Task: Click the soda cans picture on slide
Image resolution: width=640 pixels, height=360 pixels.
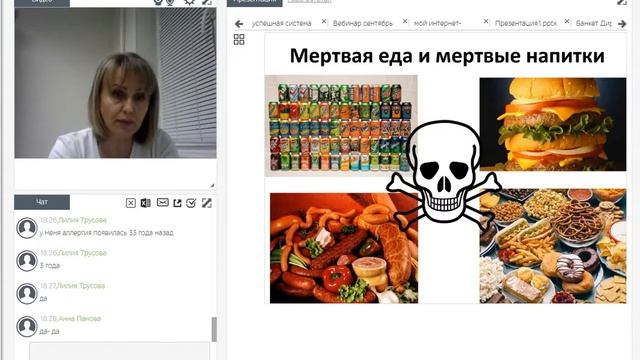Action: pyautogui.click(x=341, y=126)
